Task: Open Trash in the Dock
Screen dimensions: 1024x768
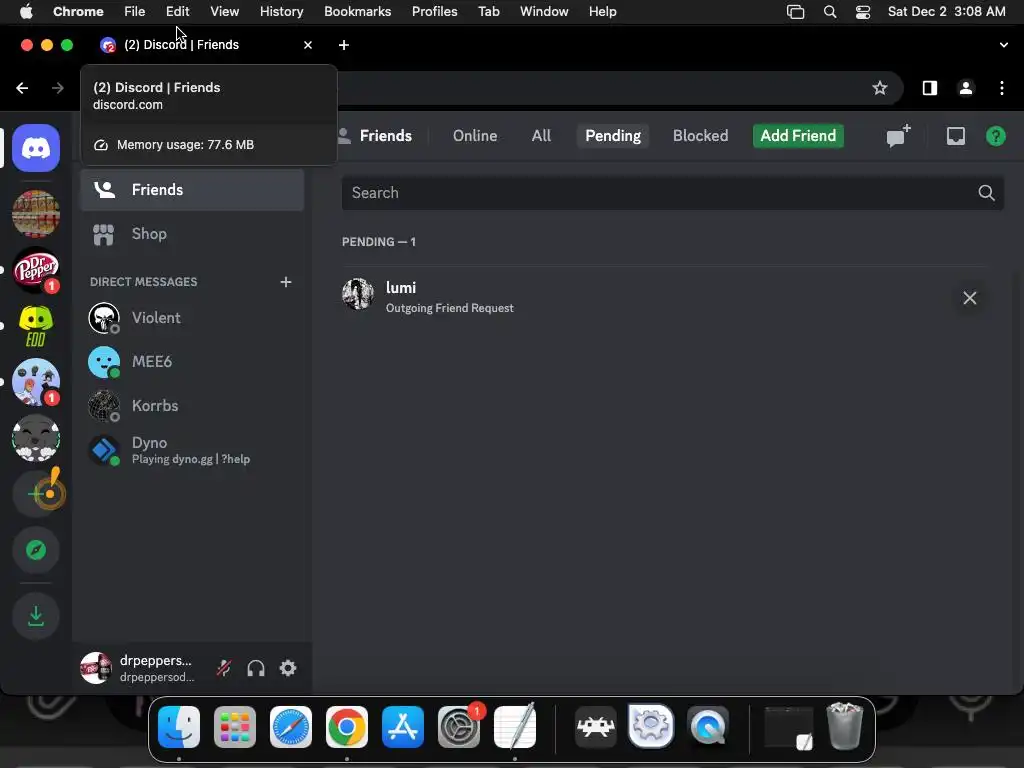Action: tap(844, 726)
